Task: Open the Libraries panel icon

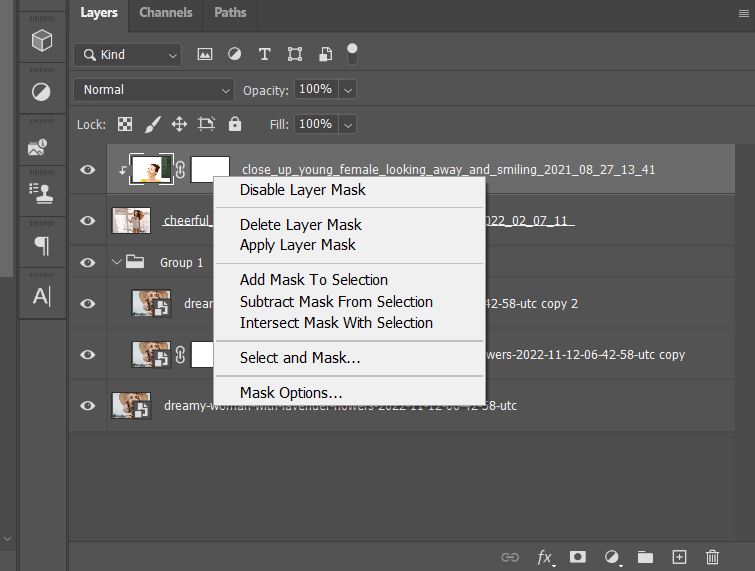Action: click(38, 147)
